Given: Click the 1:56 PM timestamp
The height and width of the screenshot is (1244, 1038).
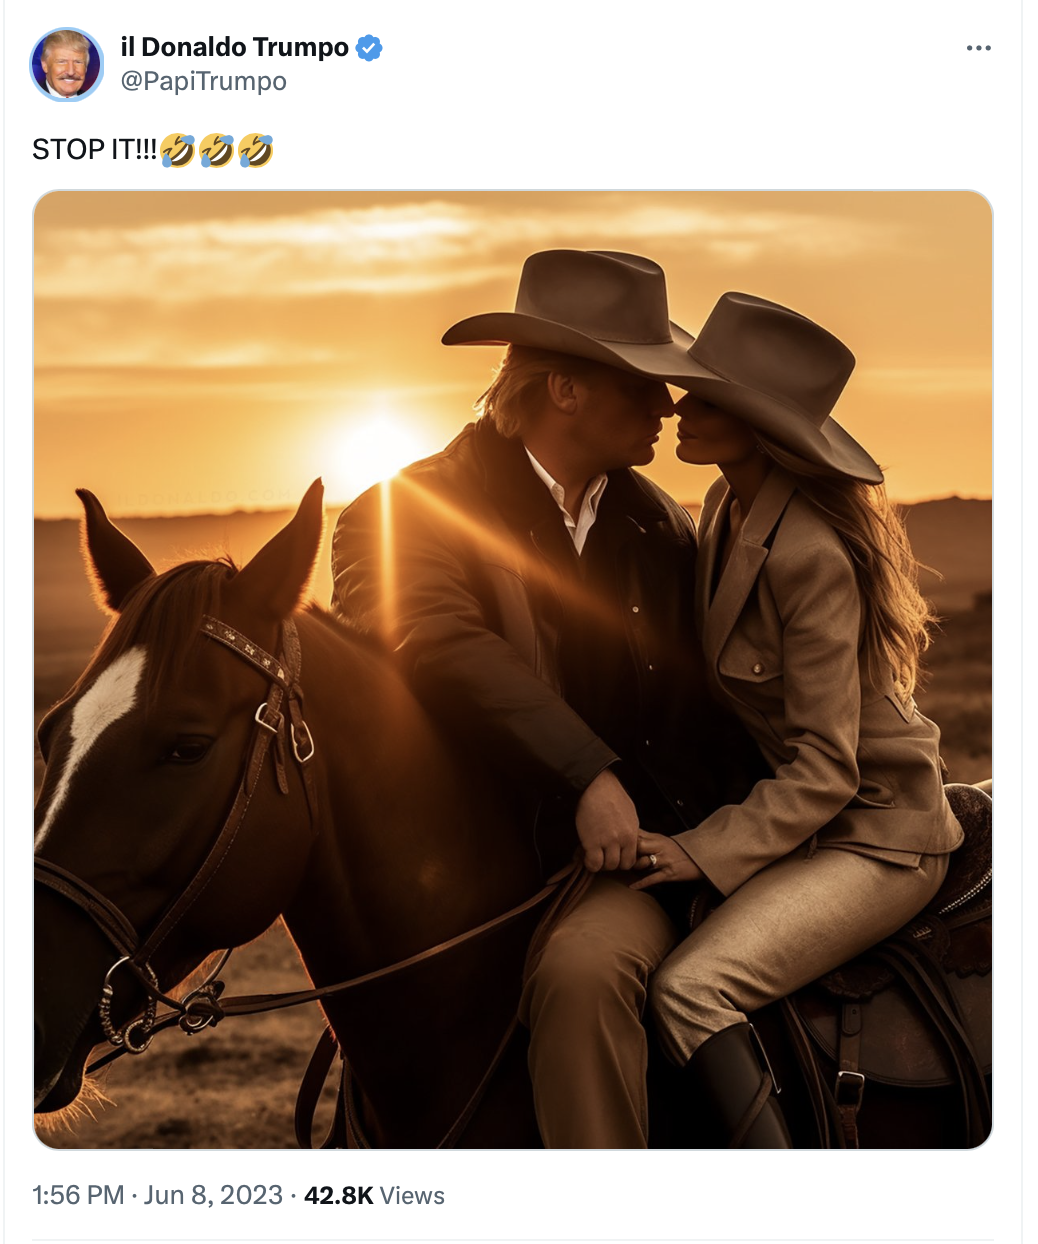Looking at the screenshot, I should (78, 1195).
